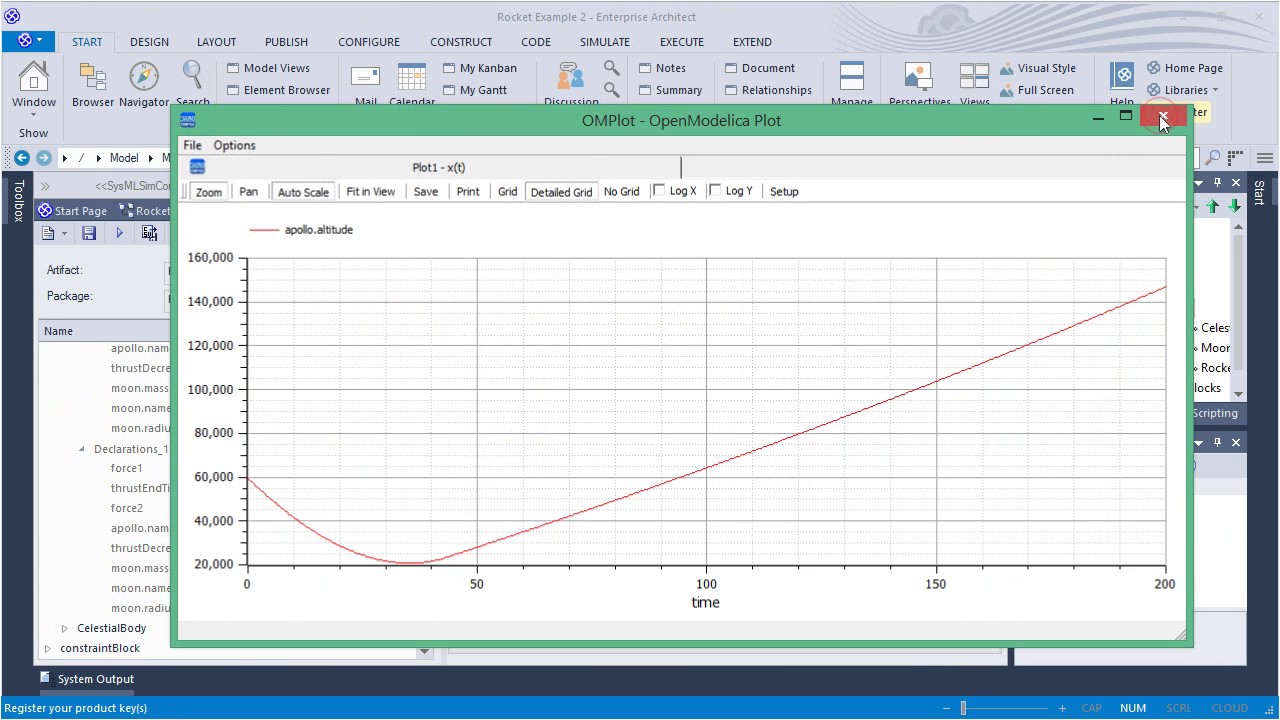
Task: Open the File menu in OMPlot
Action: (192, 145)
